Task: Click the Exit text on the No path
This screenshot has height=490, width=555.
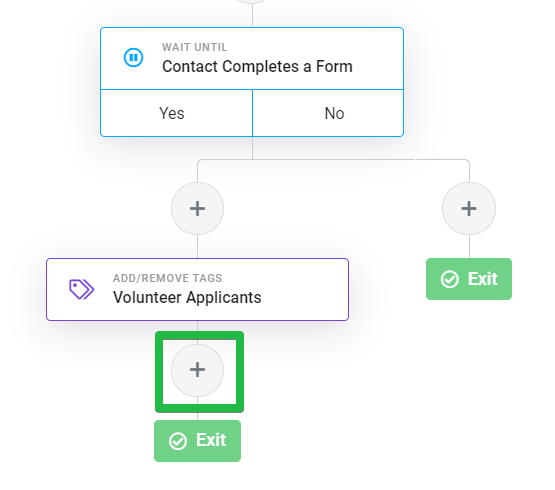Action: point(483,279)
